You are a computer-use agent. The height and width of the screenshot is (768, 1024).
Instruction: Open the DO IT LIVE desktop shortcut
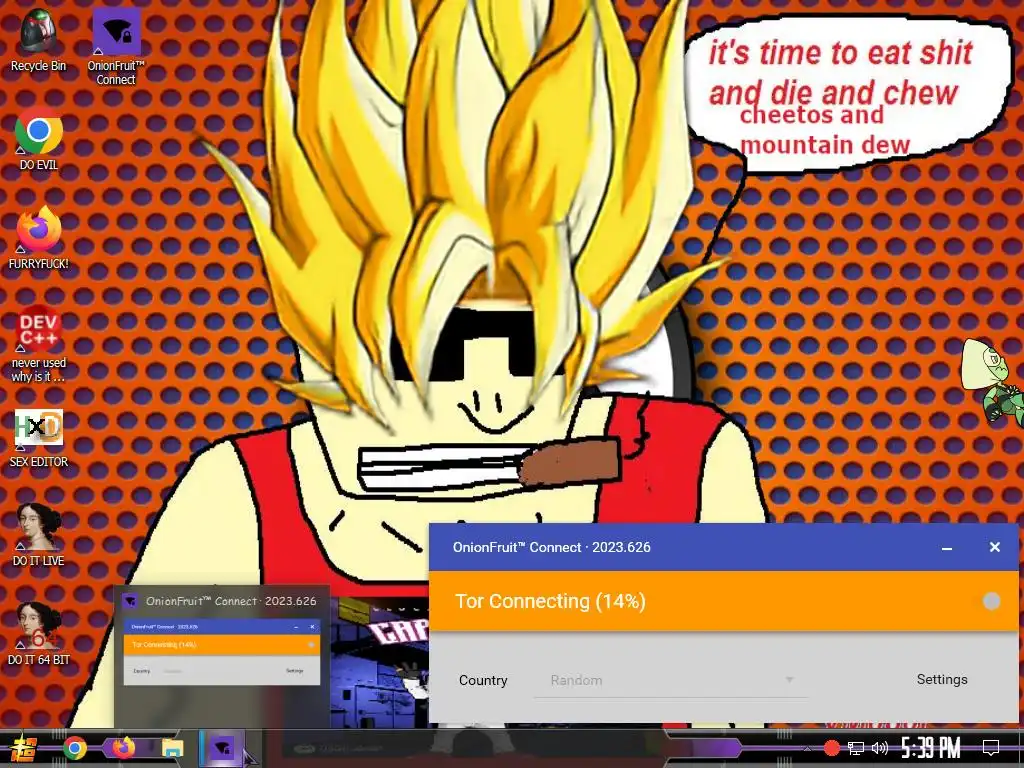39,535
